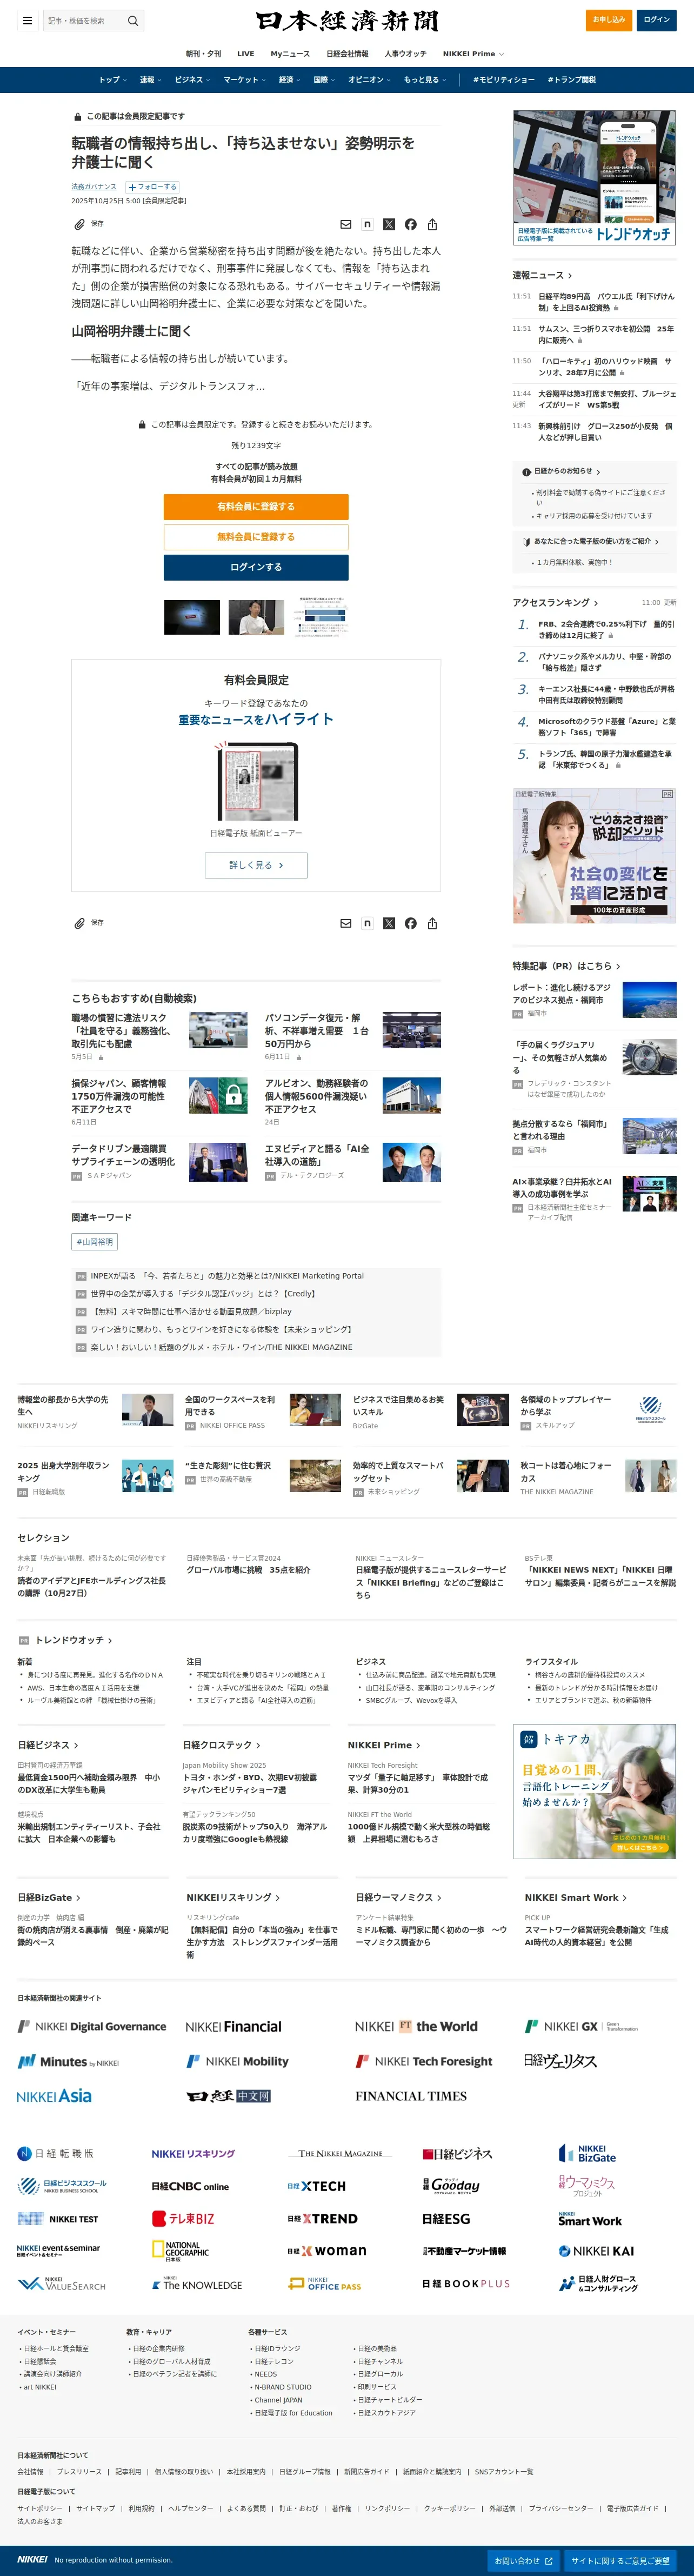Open NIKKEI Digital Governance logo
Screen dimensions: 694x2576
click(x=92, y=2026)
